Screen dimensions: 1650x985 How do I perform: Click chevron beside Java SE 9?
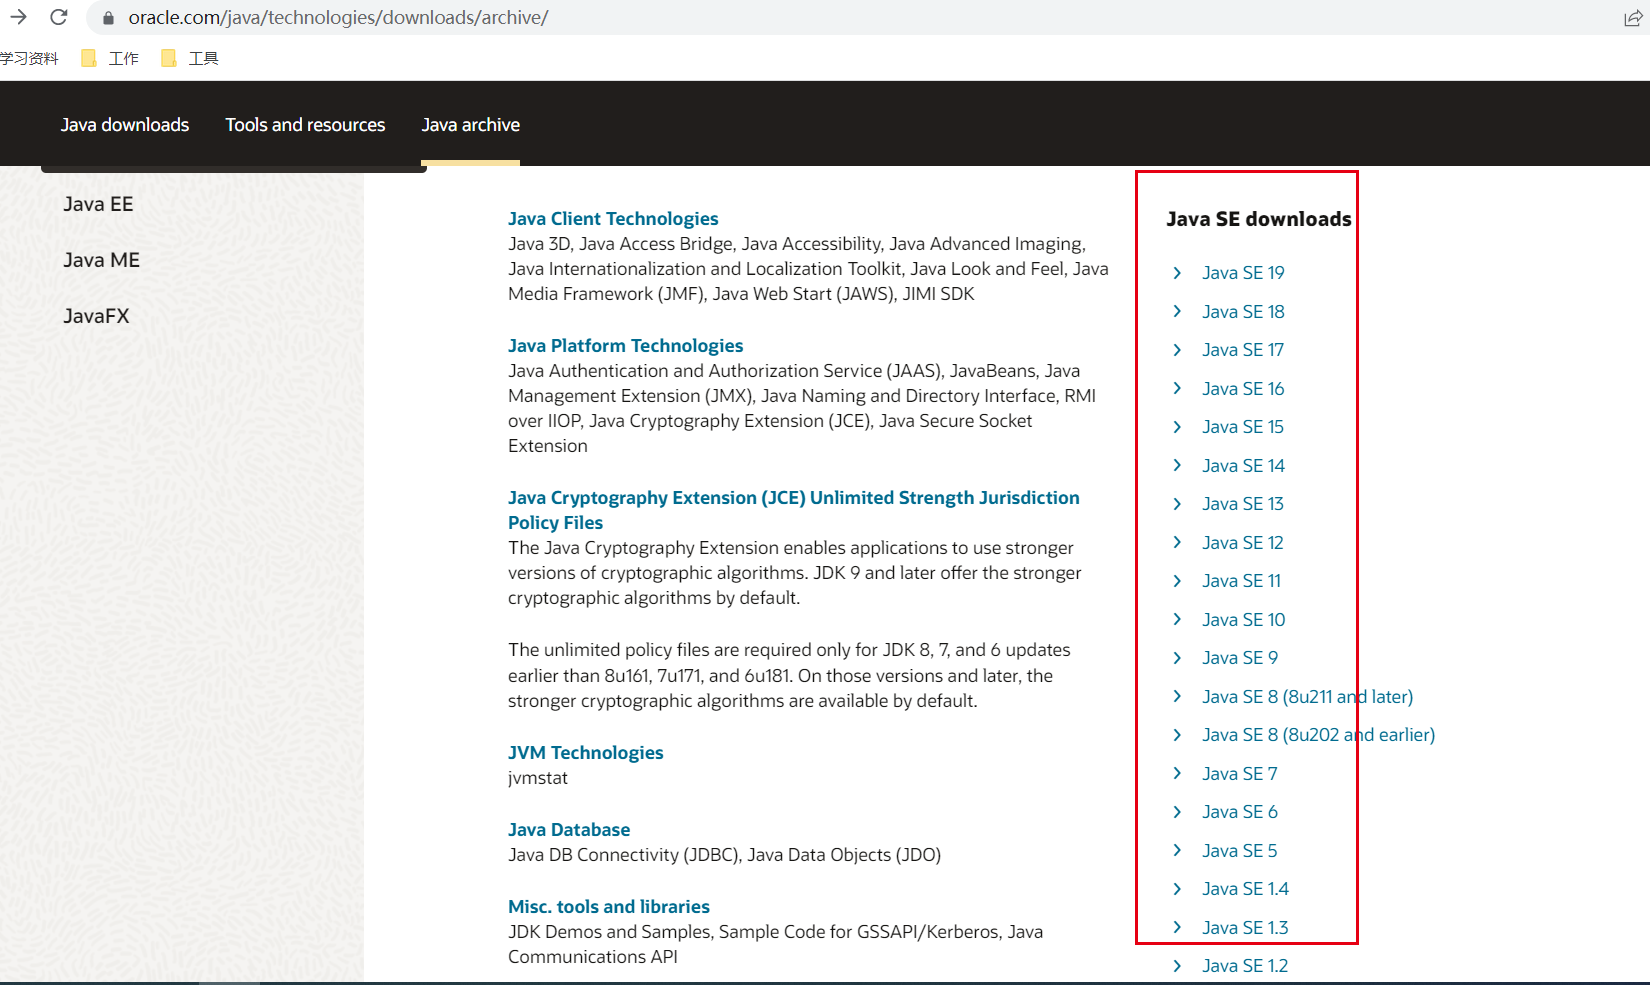tap(1177, 658)
